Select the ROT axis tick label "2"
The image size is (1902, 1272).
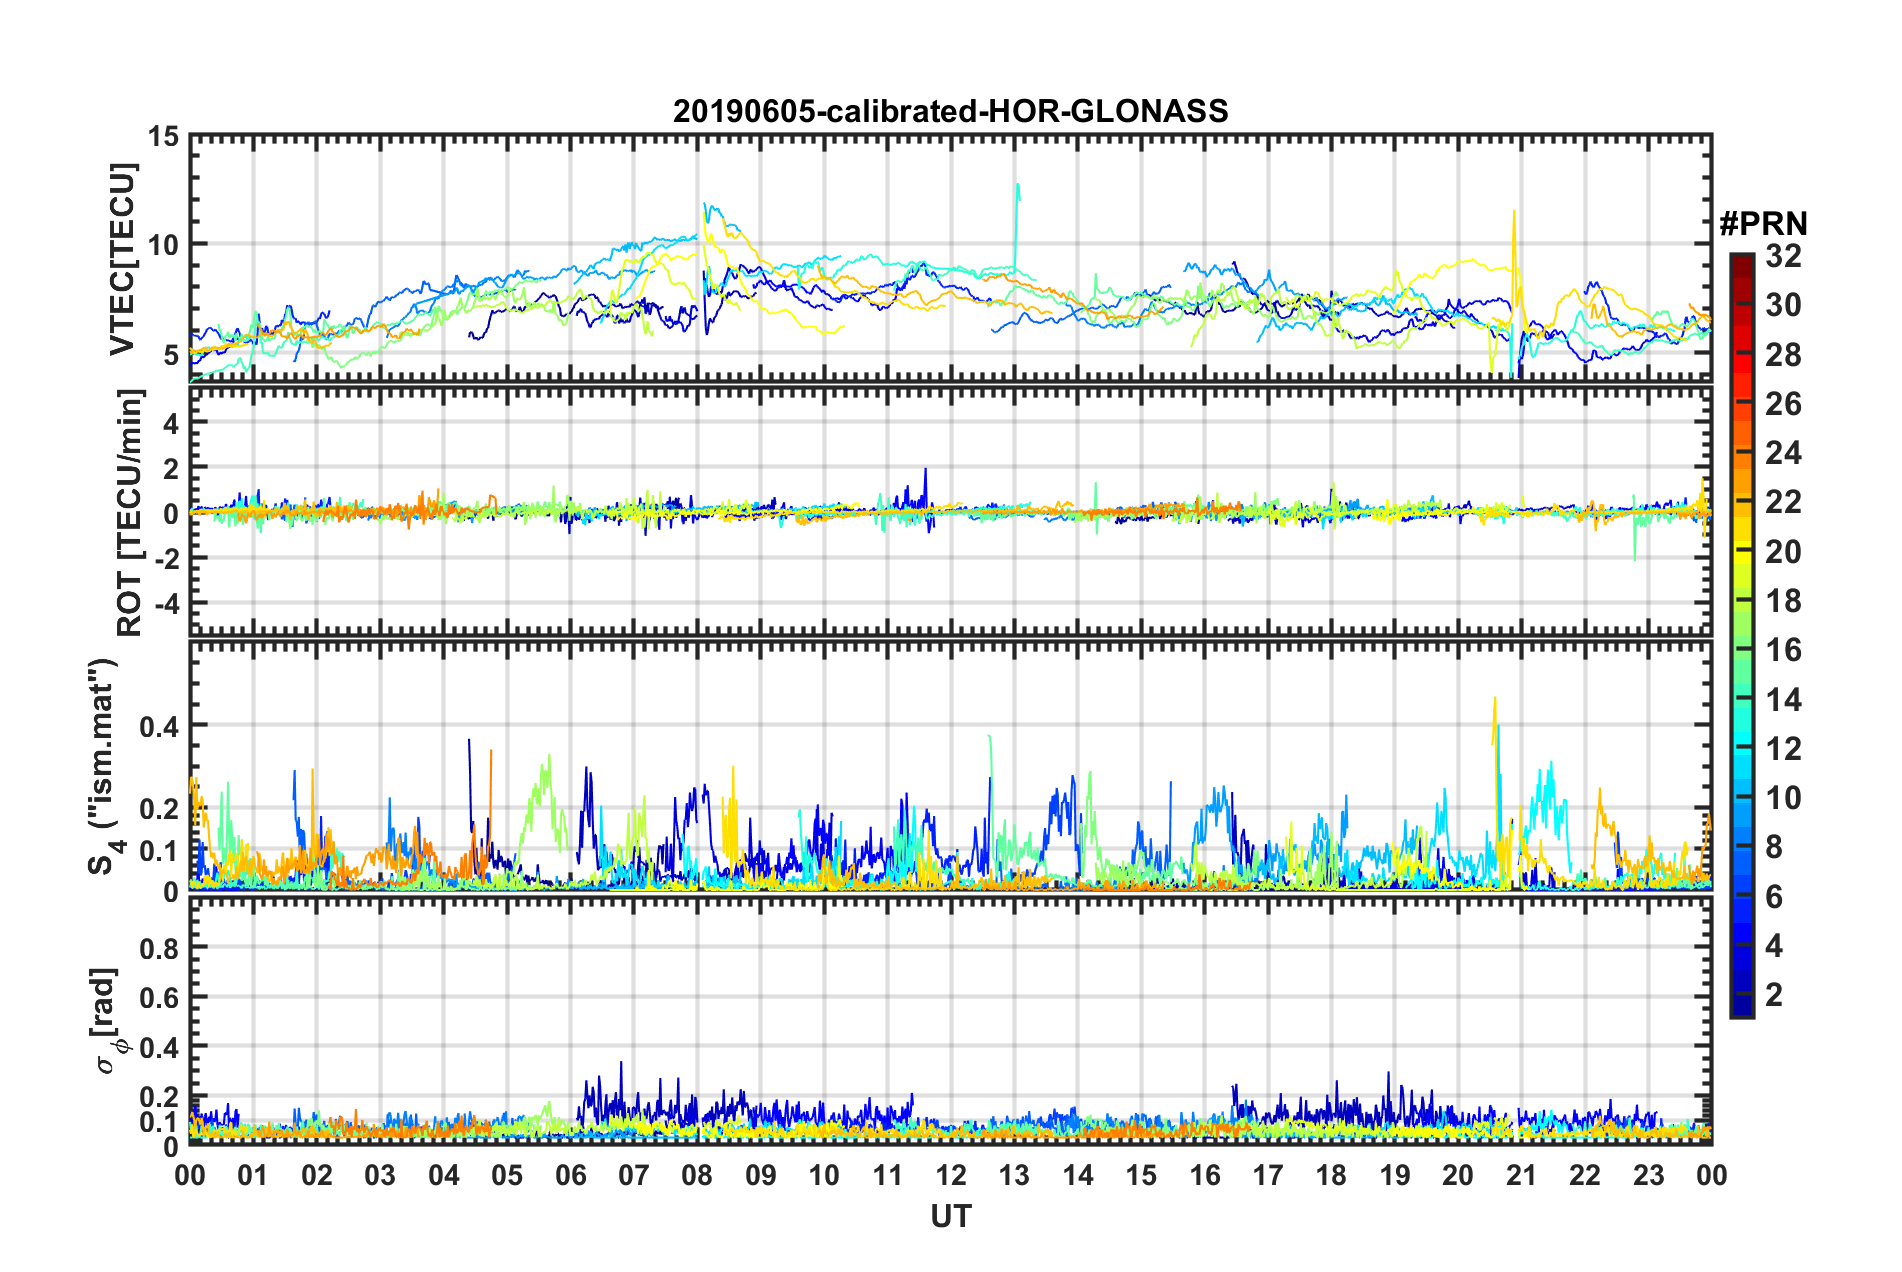(x=171, y=469)
